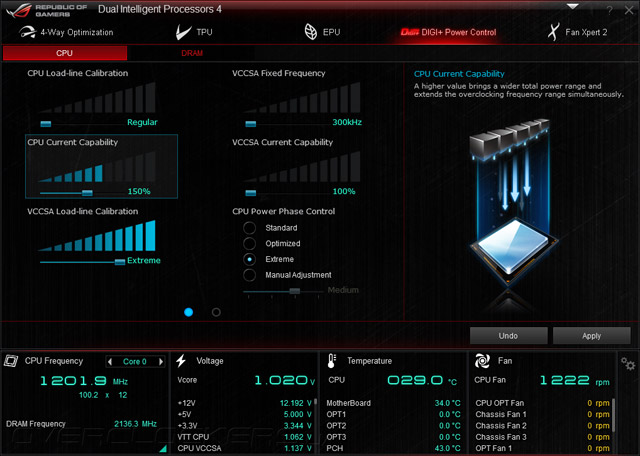Select Optimized power phase control
Viewport: 640px width, 456px height.
pos(249,244)
